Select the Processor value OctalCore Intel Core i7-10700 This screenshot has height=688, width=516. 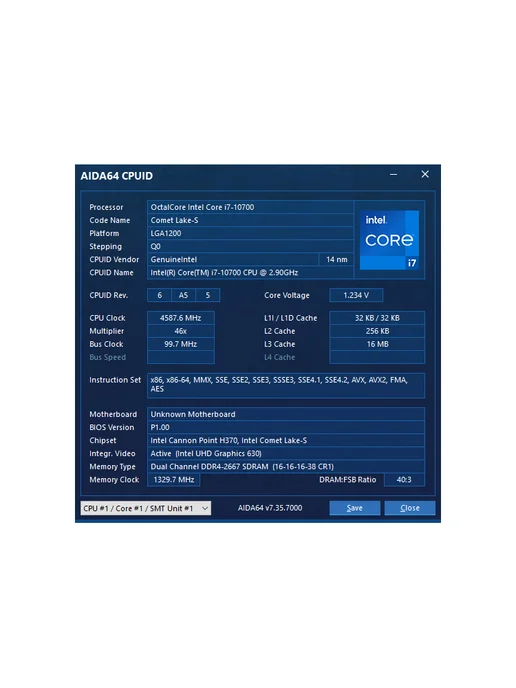250,207
